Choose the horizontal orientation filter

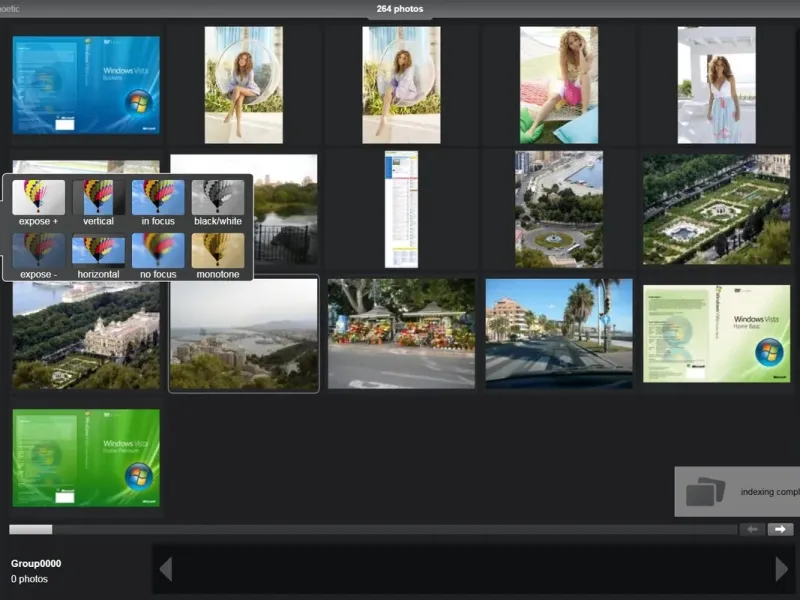98,250
